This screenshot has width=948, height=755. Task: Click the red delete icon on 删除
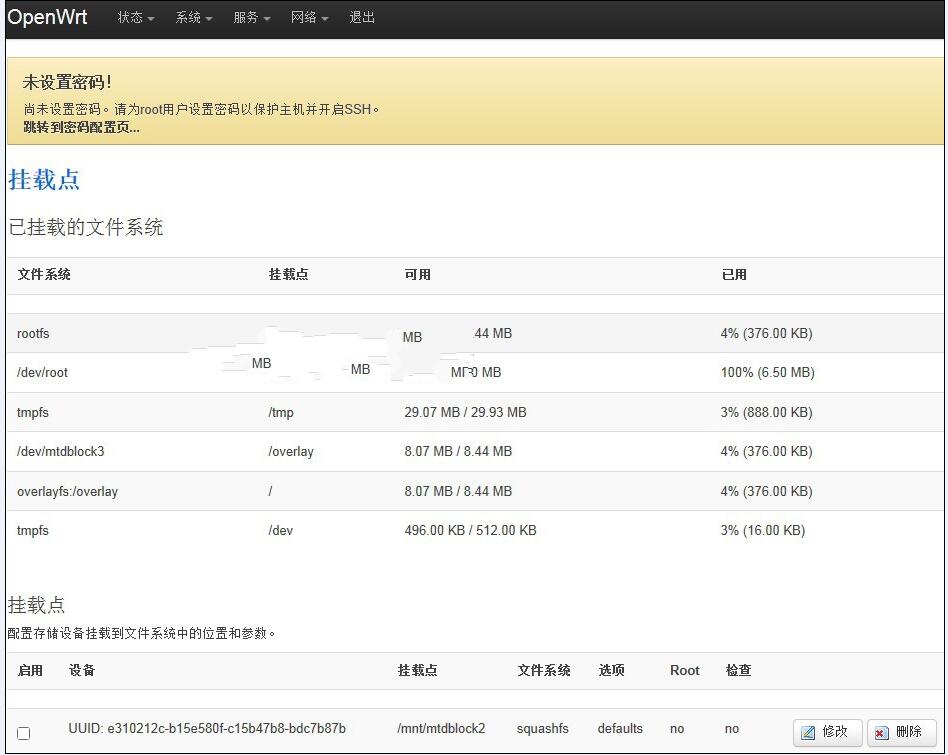coord(881,732)
